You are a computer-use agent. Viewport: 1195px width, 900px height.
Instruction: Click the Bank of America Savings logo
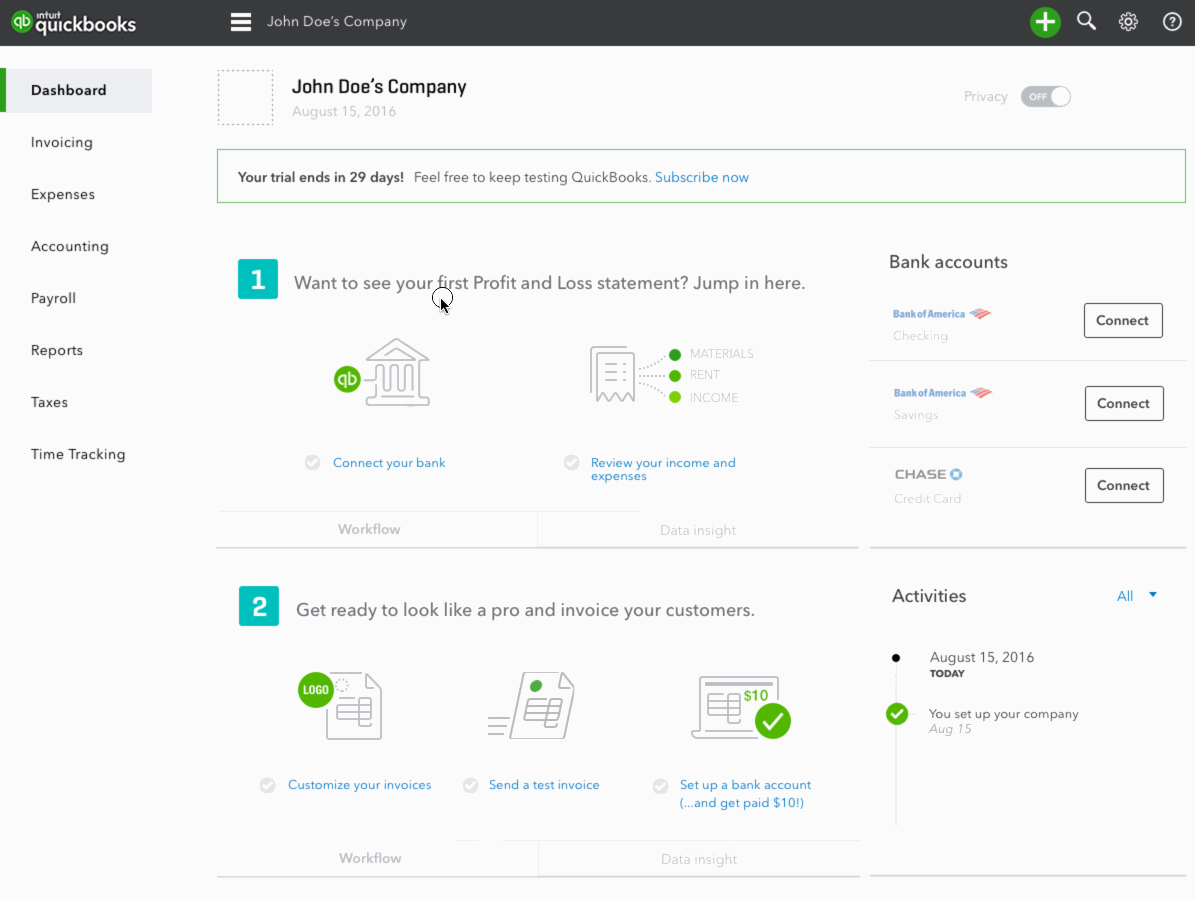tap(943, 393)
